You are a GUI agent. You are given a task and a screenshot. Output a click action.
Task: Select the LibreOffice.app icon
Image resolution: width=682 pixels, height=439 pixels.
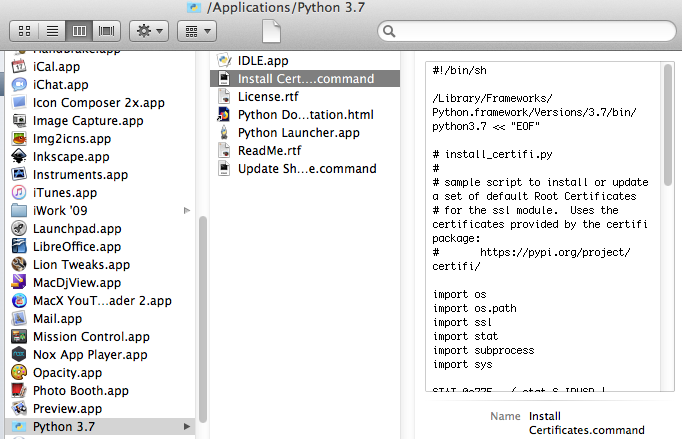[19, 247]
